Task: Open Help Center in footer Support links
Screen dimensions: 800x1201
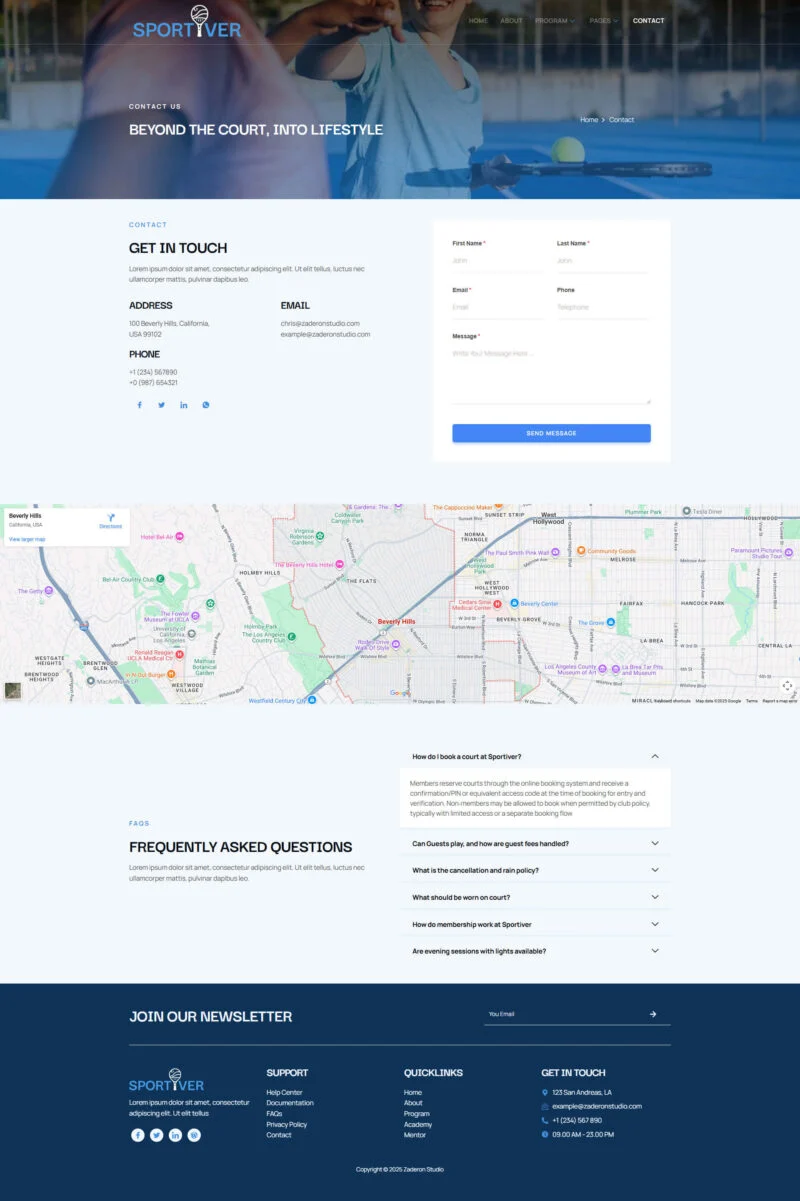Action: 284,1092
